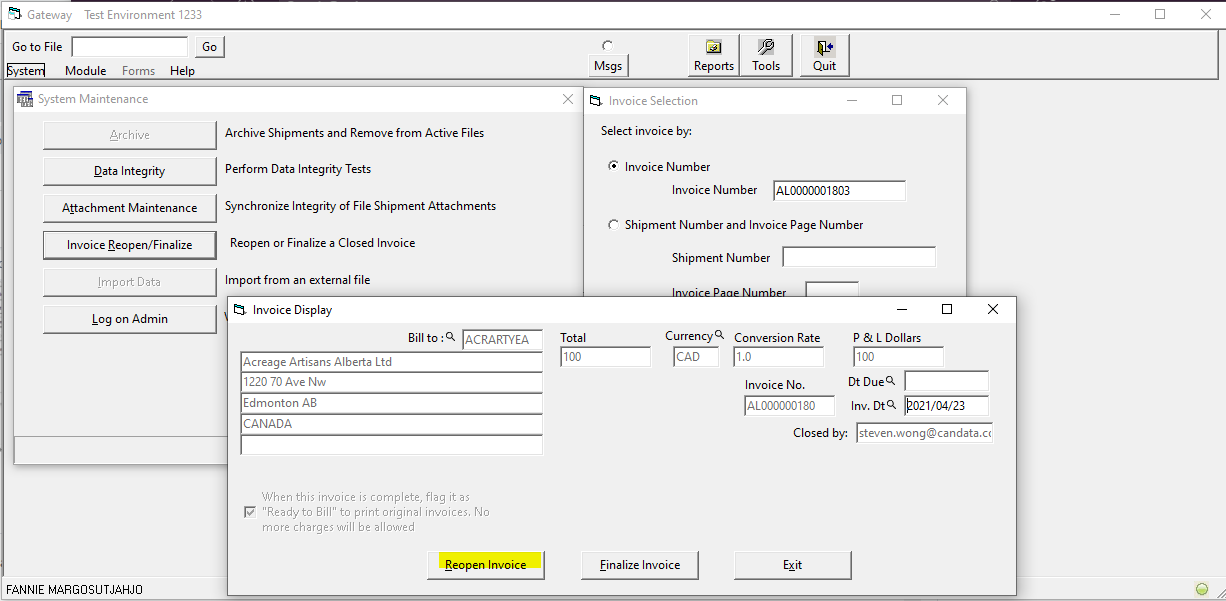Click the Data Integrity button
This screenshot has width=1226, height=601.
pyautogui.click(x=129, y=171)
